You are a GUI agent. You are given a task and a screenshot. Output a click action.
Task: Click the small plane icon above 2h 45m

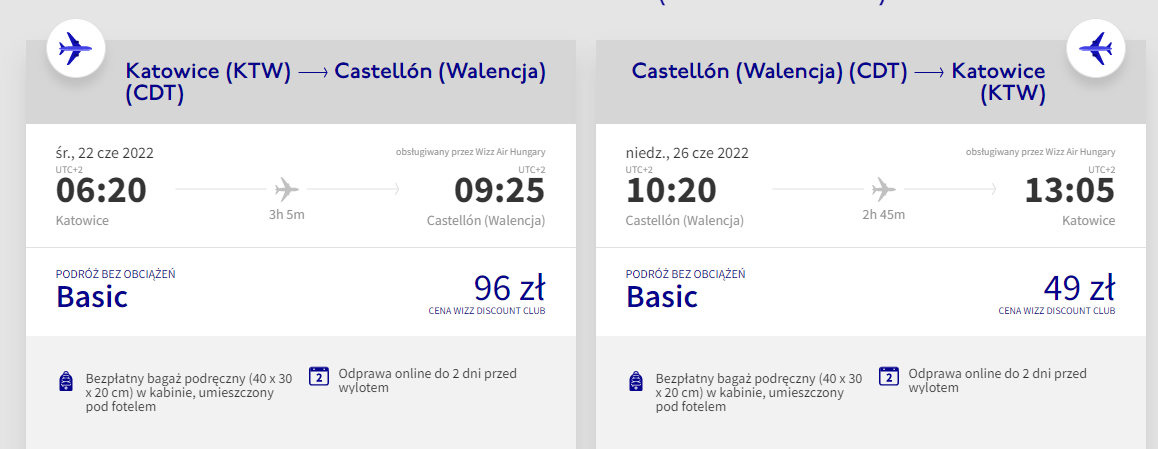pyautogui.click(x=883, y=188)
